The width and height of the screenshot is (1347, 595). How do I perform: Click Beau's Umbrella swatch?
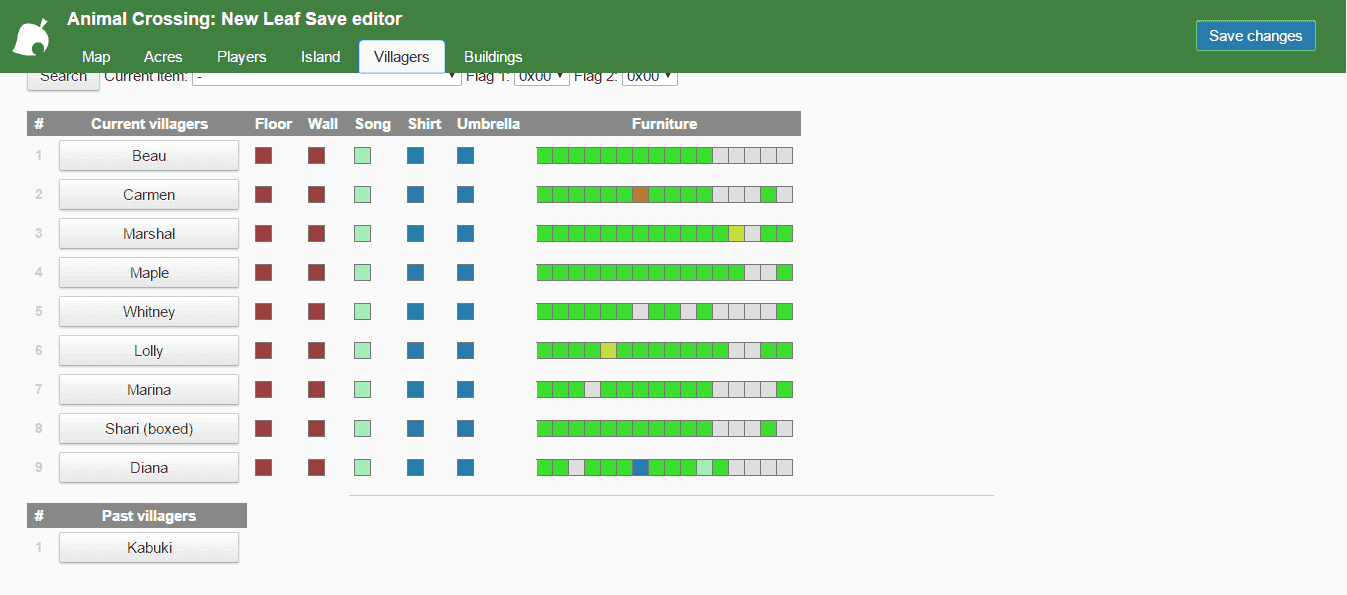(x=465, y=156)
